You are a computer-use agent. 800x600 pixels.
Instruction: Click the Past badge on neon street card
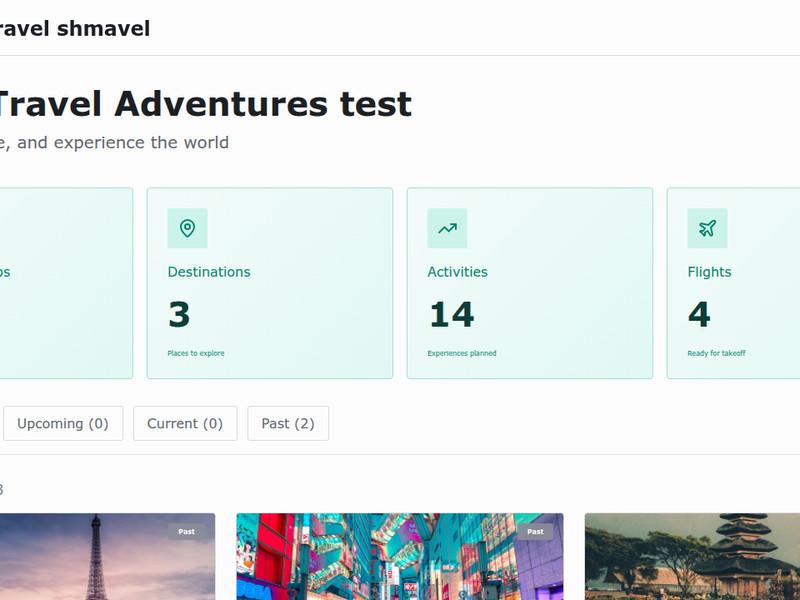(x=535, y=532)
